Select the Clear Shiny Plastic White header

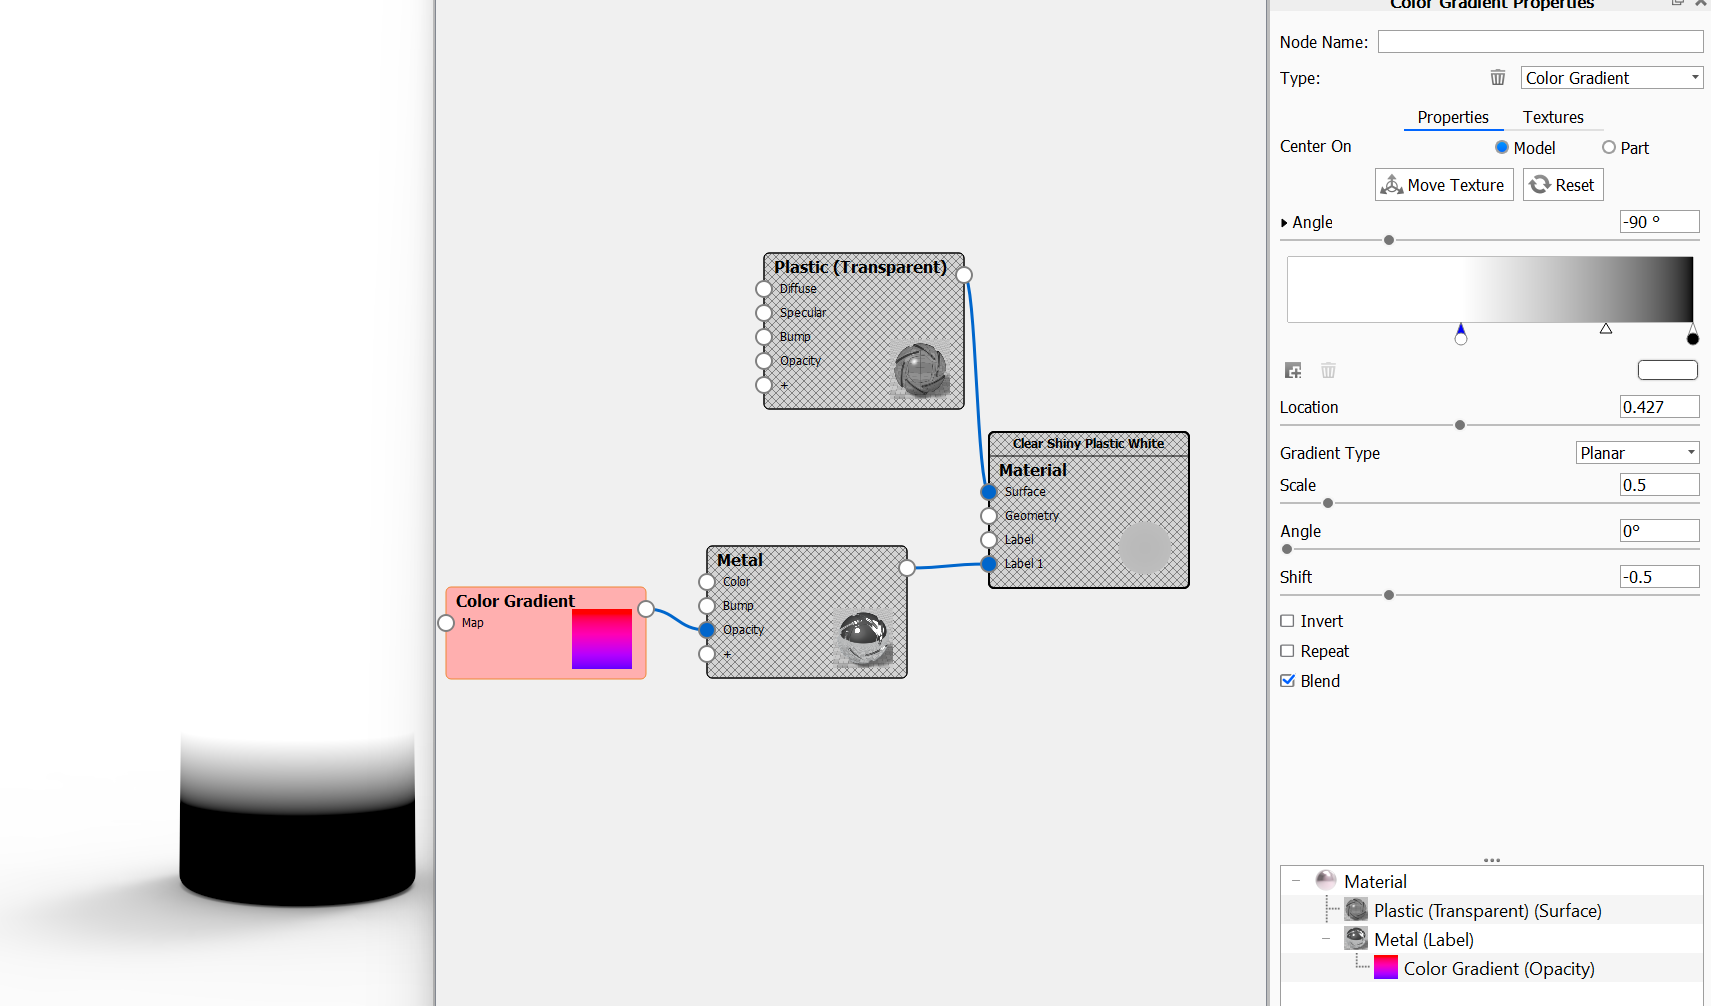click(1088, 444)
